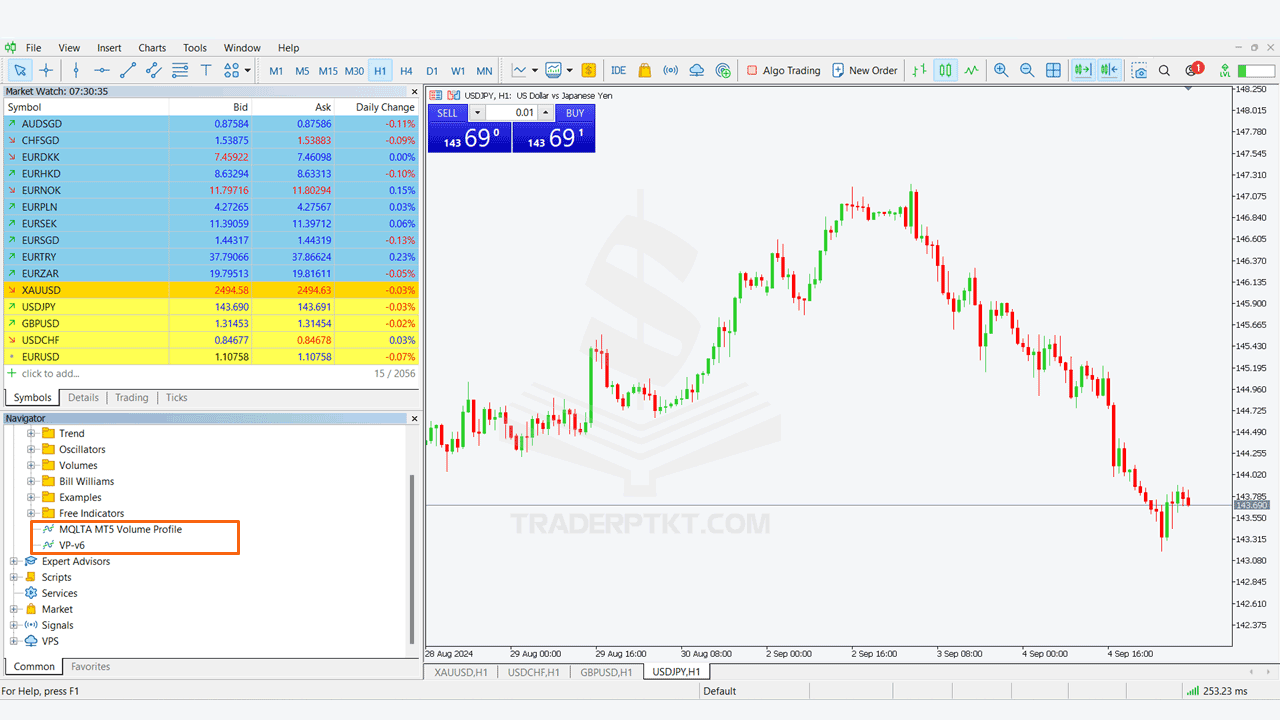Zoom out of the chart
Image resolution: width=1280 pixels, height=720 pixels.
(x=1027, y=70)
